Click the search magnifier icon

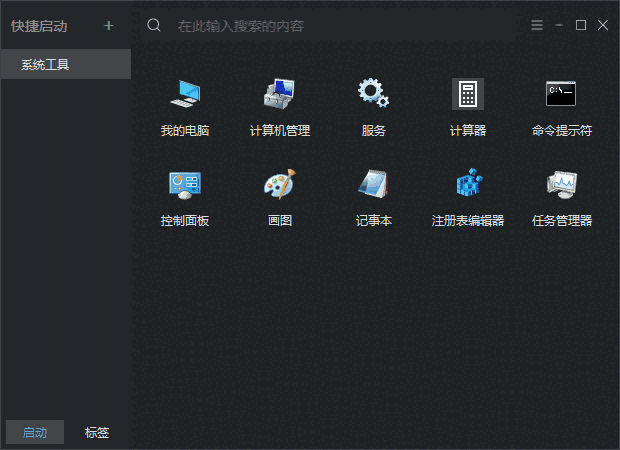154,25
